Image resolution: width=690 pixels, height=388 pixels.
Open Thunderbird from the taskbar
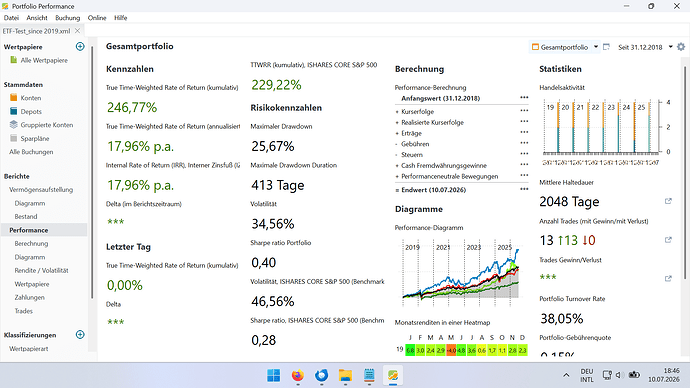point(322,375)
